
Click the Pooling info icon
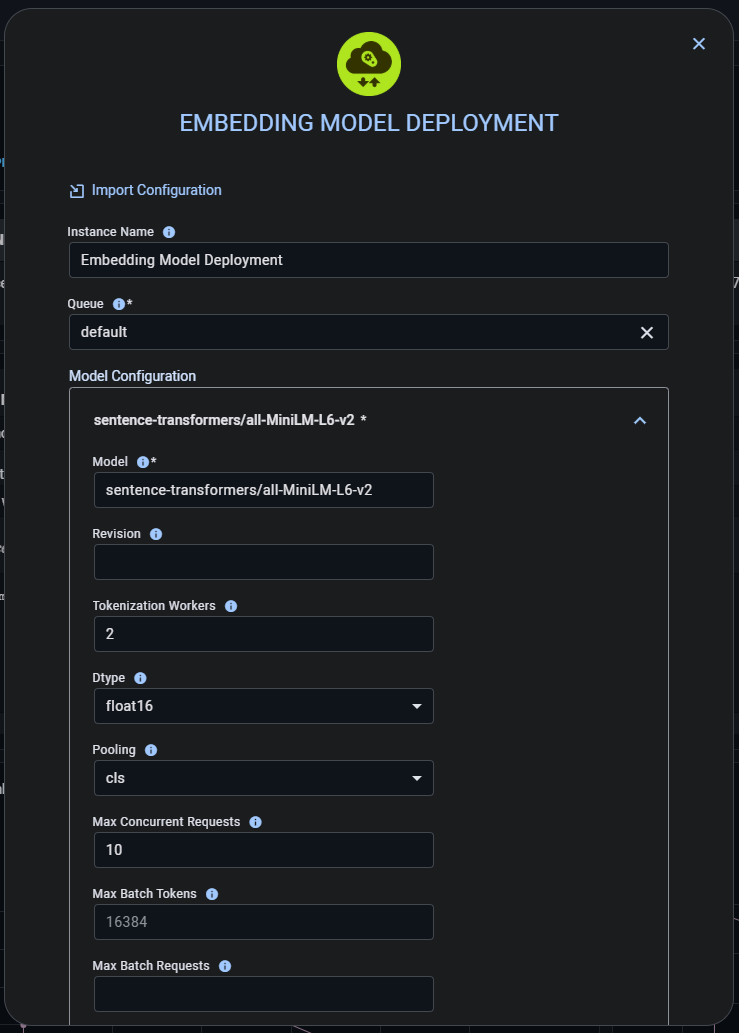pos(150,749)
